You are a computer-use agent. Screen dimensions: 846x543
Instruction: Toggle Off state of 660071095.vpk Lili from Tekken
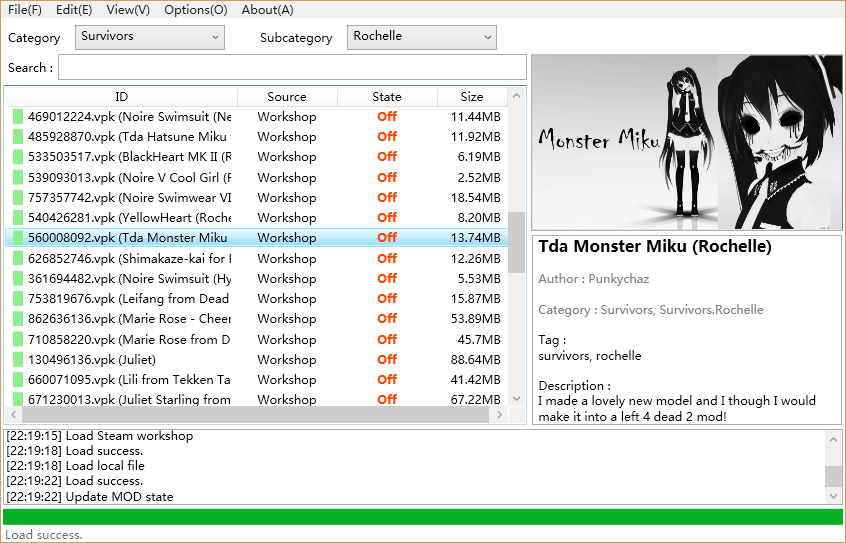[x=387, y=379]
